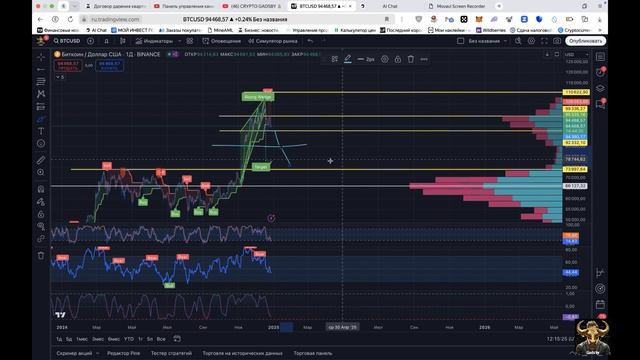Click the Опубликовать publish button

click(x=585, y=41)
